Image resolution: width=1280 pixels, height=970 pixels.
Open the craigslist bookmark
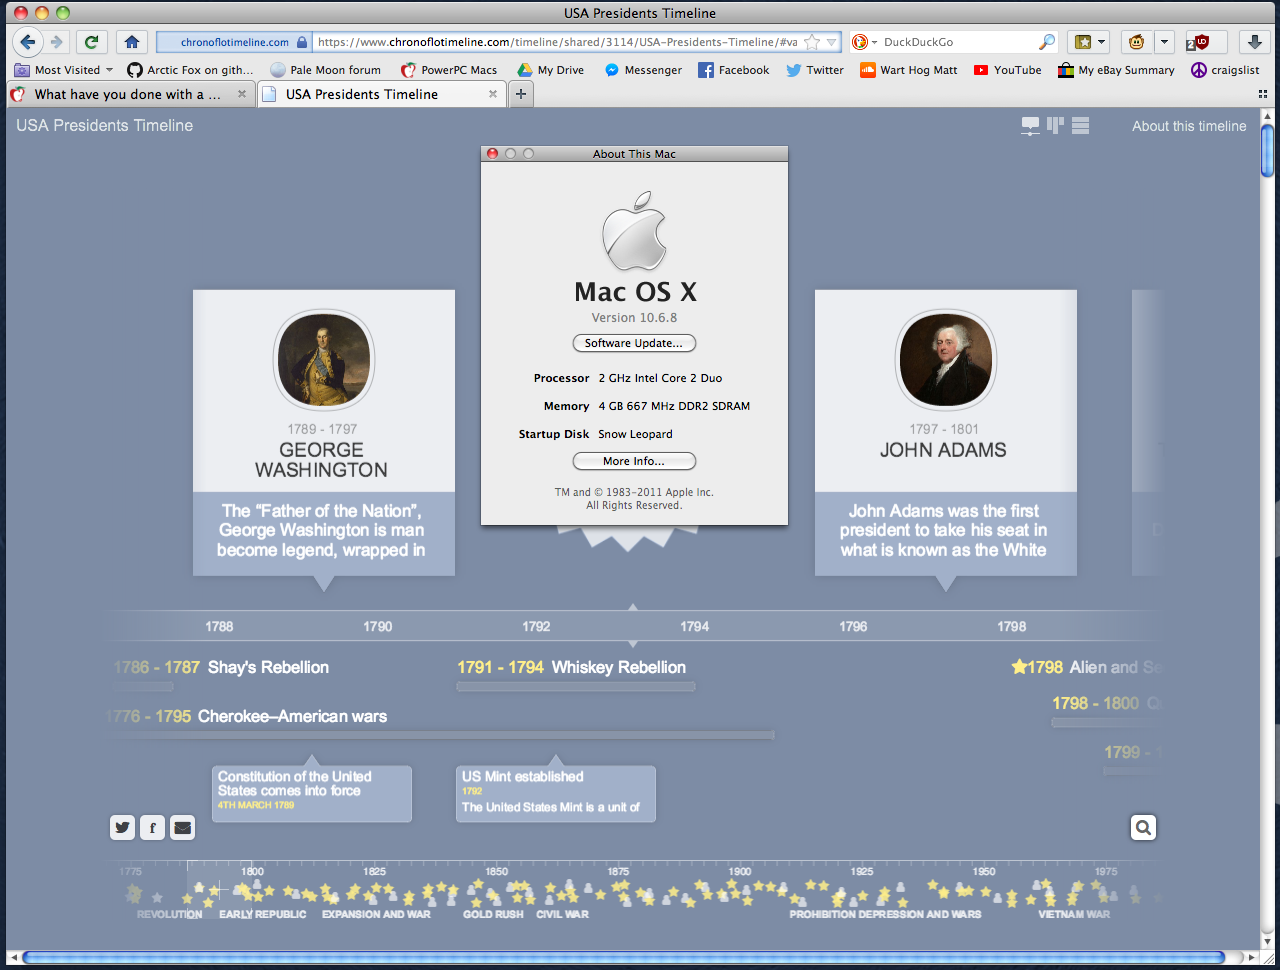click(x=1225, y=70)
